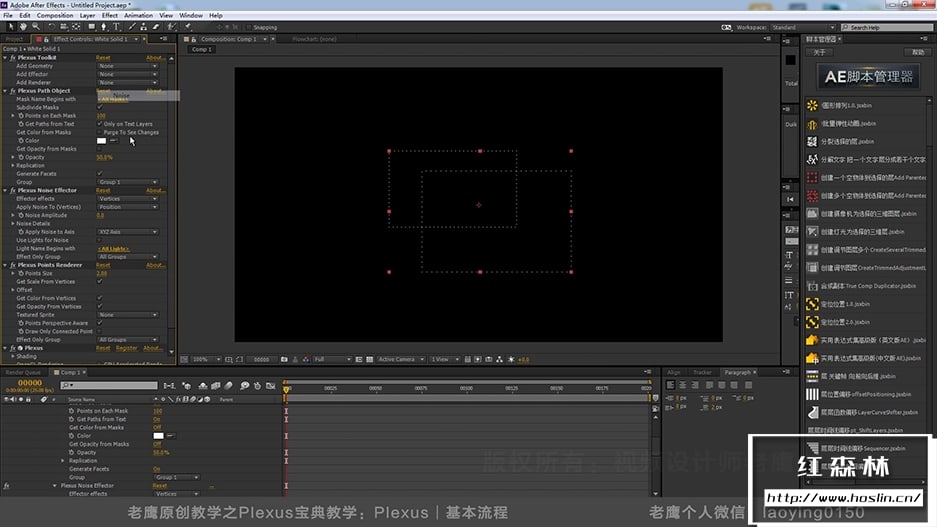Select the Eraser tool
The height and width of the screenshot is (527, 937).
(156, 27)
